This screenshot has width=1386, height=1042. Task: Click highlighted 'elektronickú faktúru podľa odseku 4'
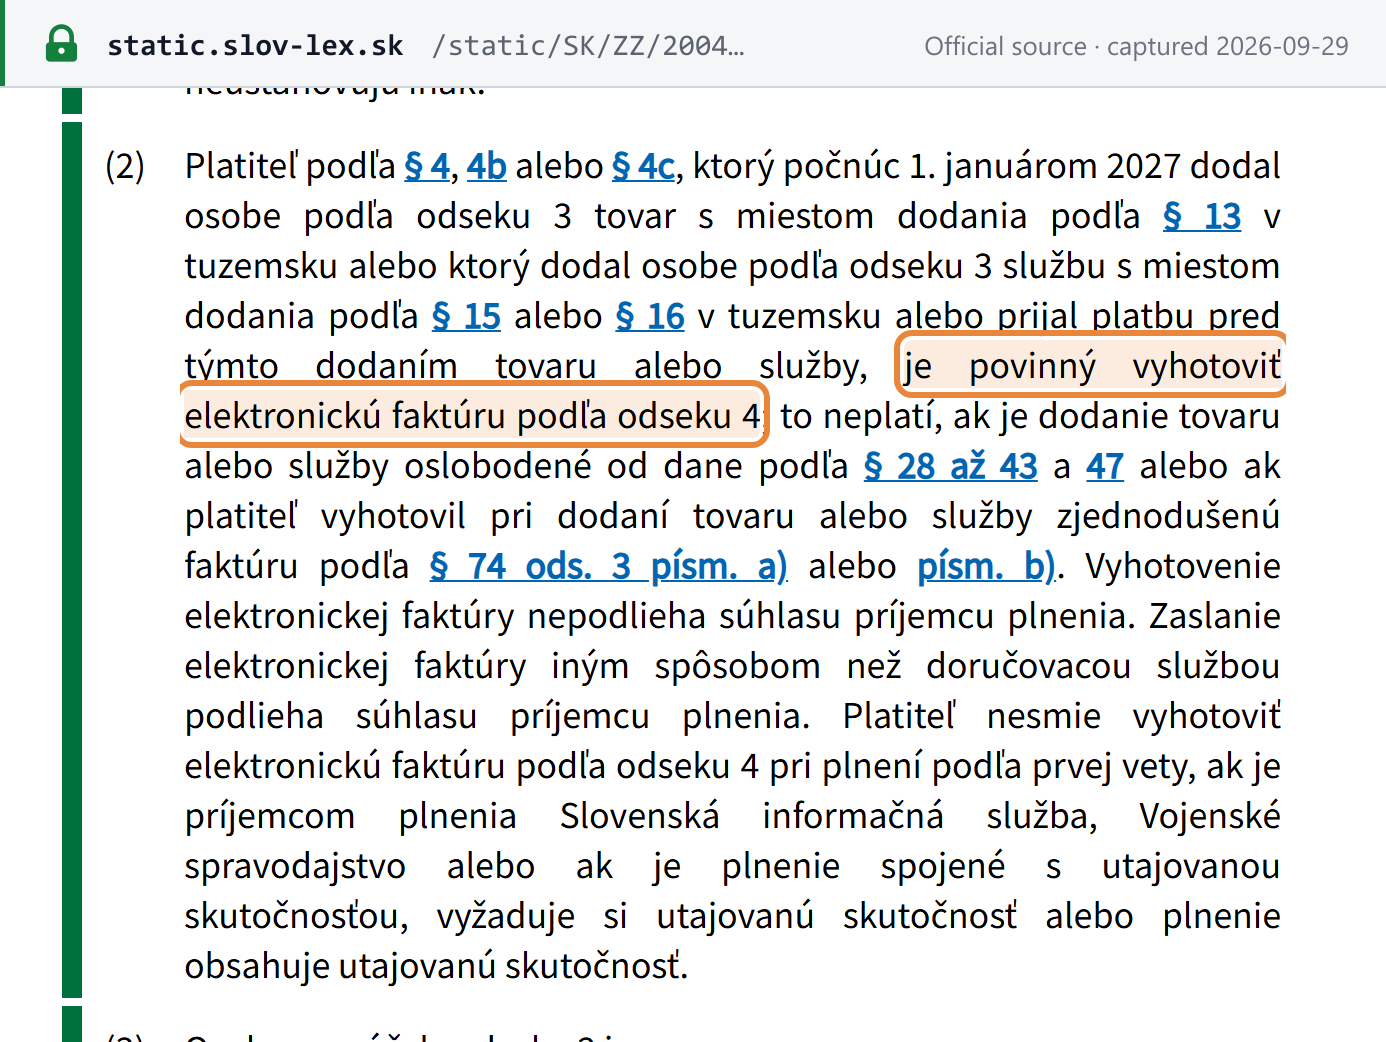pos(473,416)
